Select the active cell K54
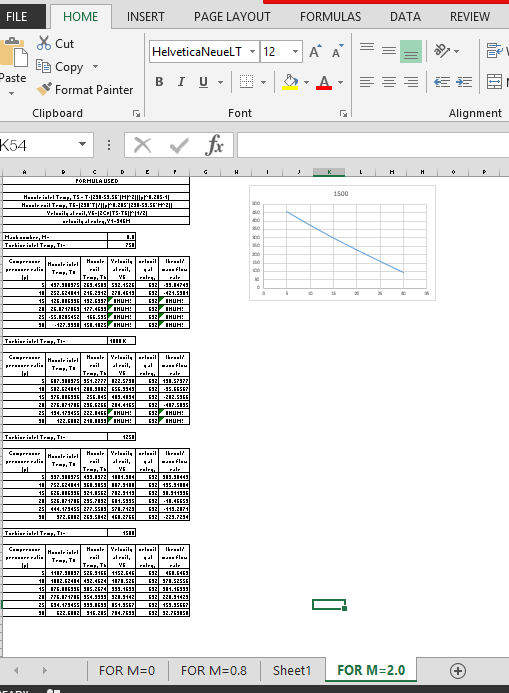 click(x=329, y=604)
